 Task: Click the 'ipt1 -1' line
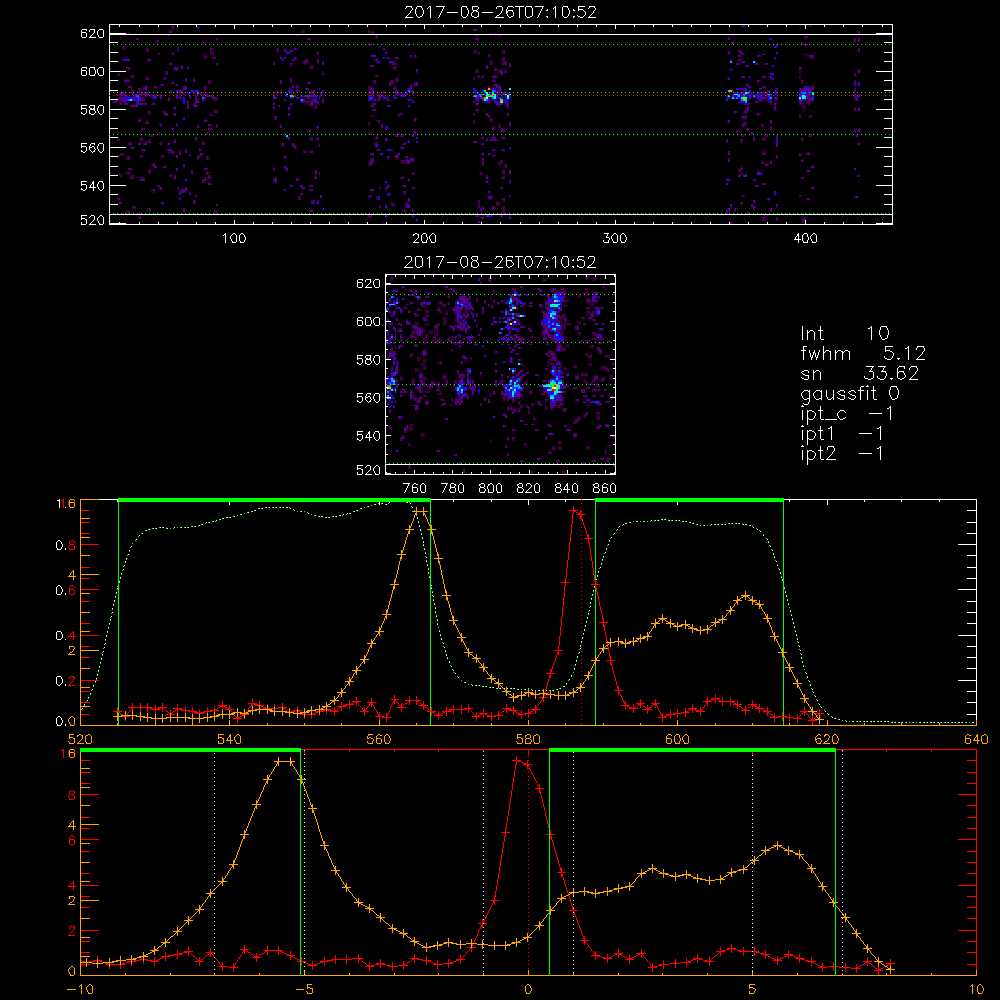(x=842, y=434)
